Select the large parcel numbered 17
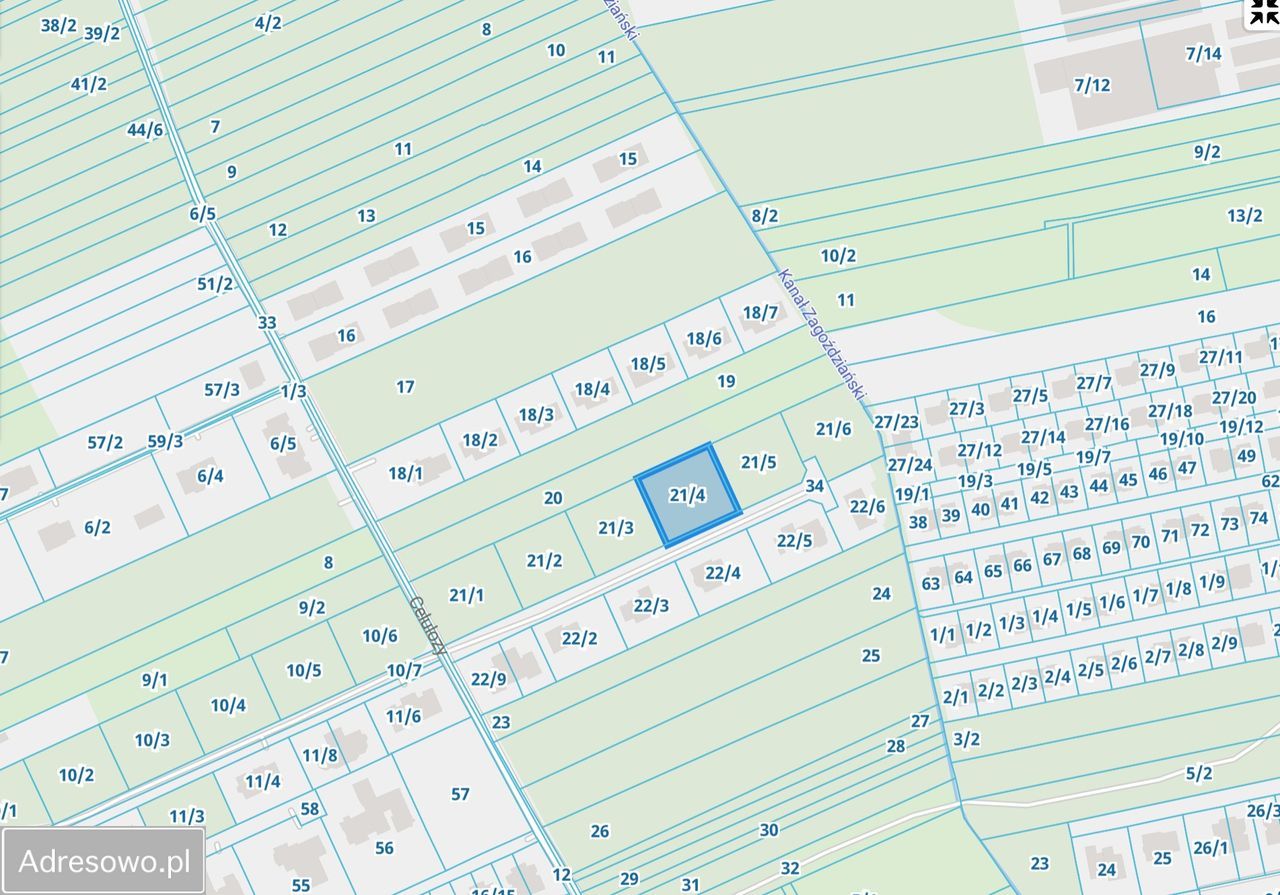1280x895 pixels. [405, 386]
